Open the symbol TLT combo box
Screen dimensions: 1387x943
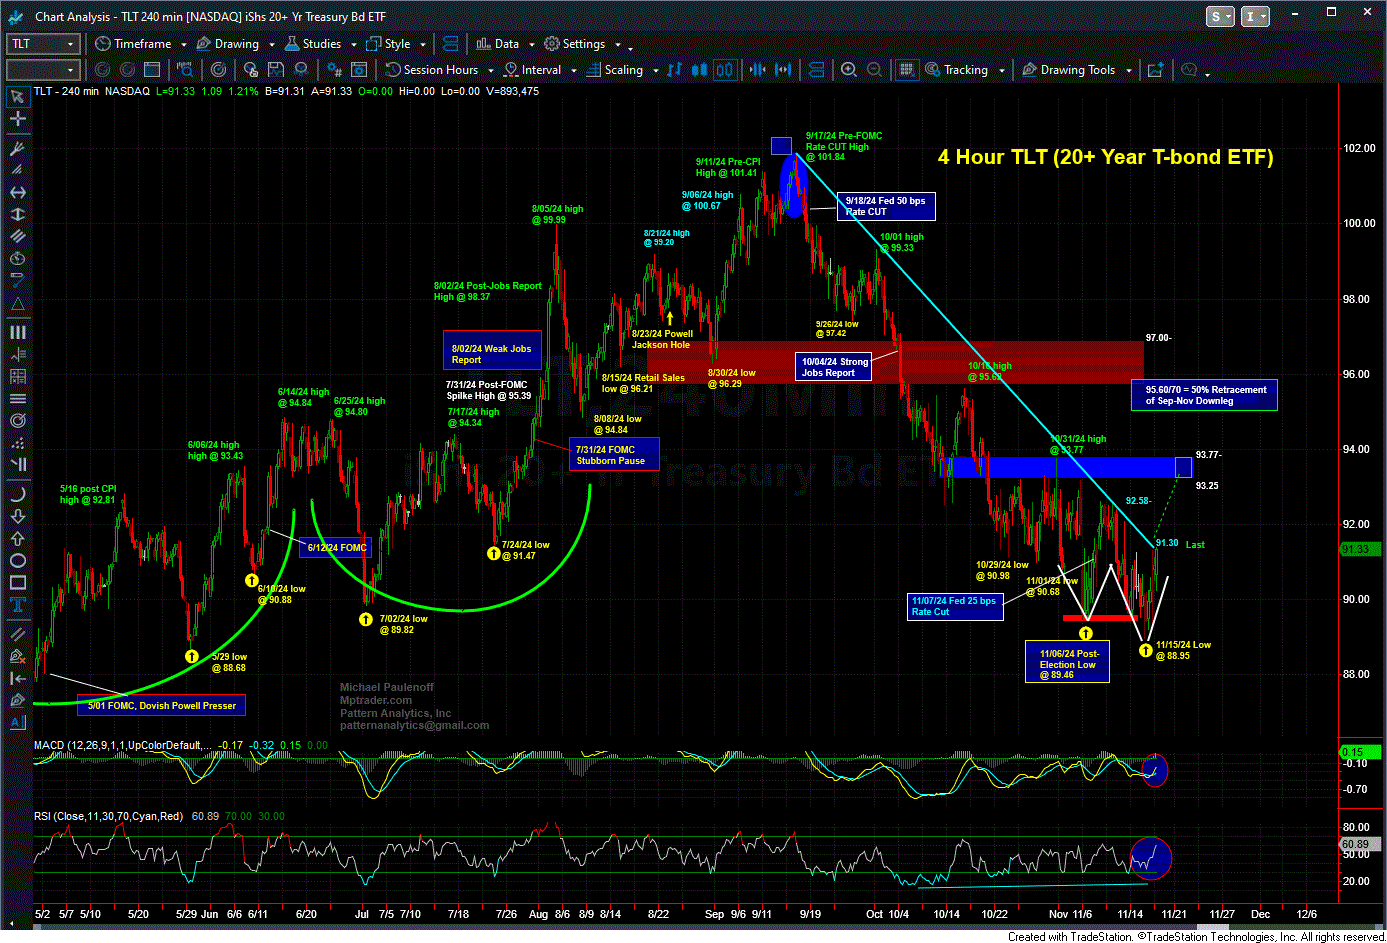pos(42,44)
